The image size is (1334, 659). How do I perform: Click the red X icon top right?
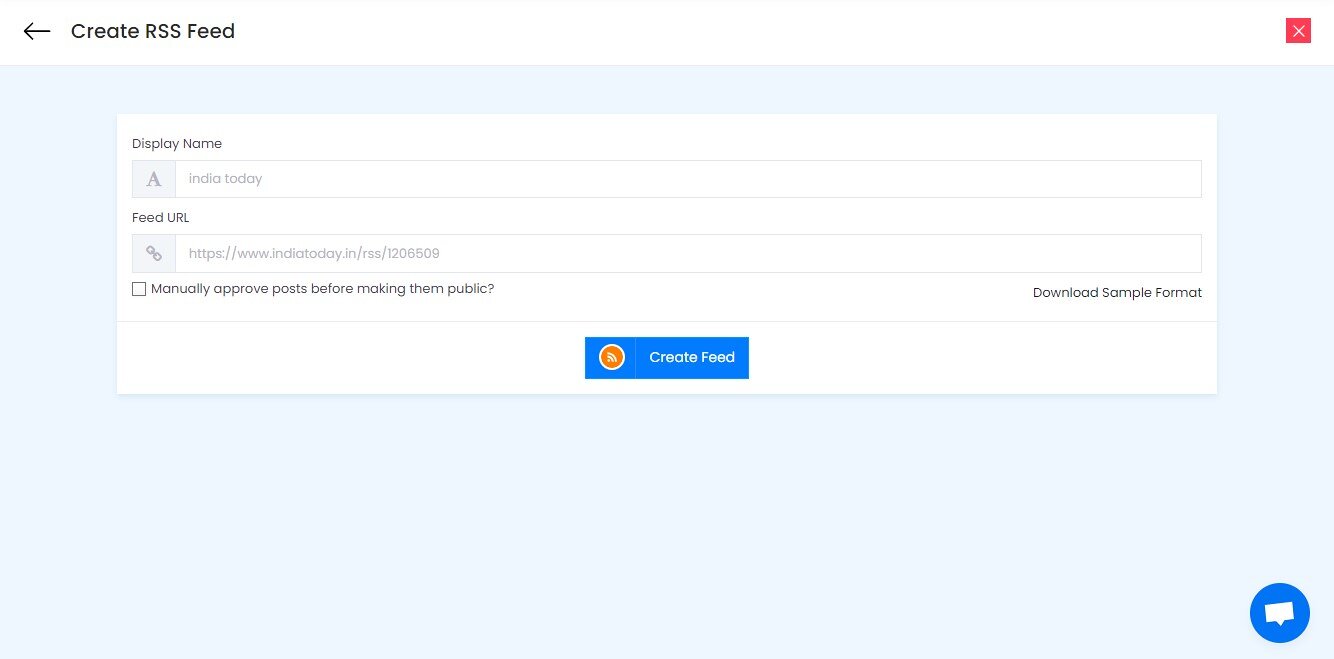coord(1298,31)
